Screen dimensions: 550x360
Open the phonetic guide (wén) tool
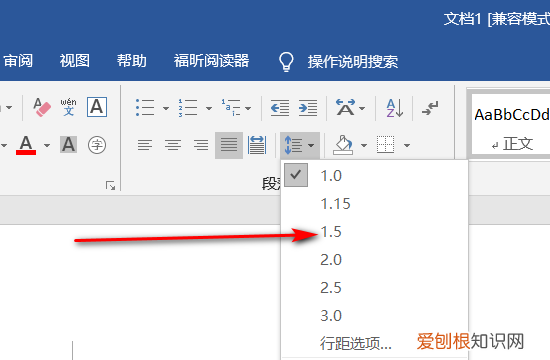click(68, 107)
